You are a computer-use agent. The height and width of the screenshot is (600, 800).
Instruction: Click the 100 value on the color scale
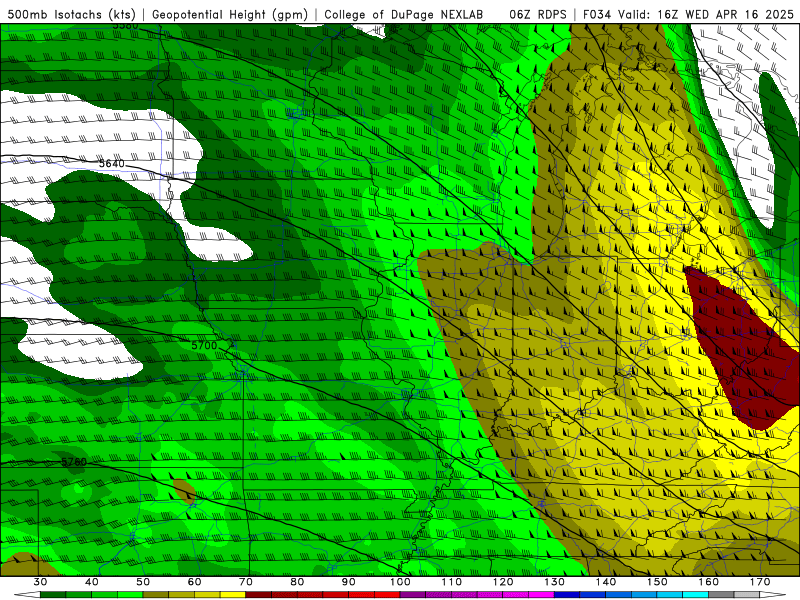(400, 582)
